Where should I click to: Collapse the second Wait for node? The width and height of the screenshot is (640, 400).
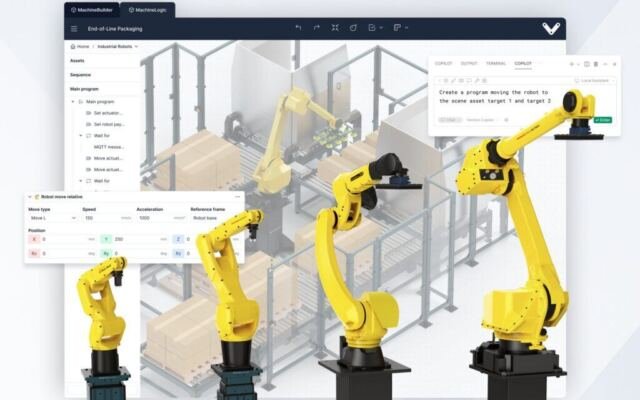80,181
